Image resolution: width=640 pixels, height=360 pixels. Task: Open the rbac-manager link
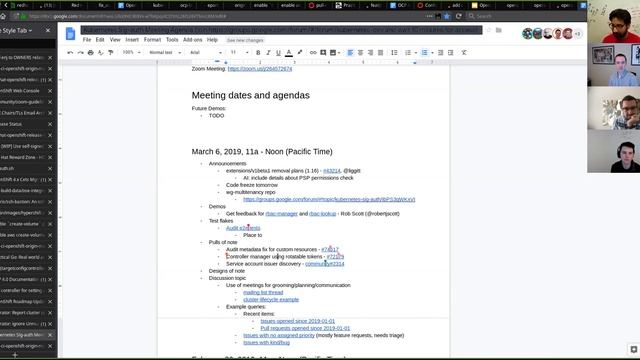coord(282,214)
